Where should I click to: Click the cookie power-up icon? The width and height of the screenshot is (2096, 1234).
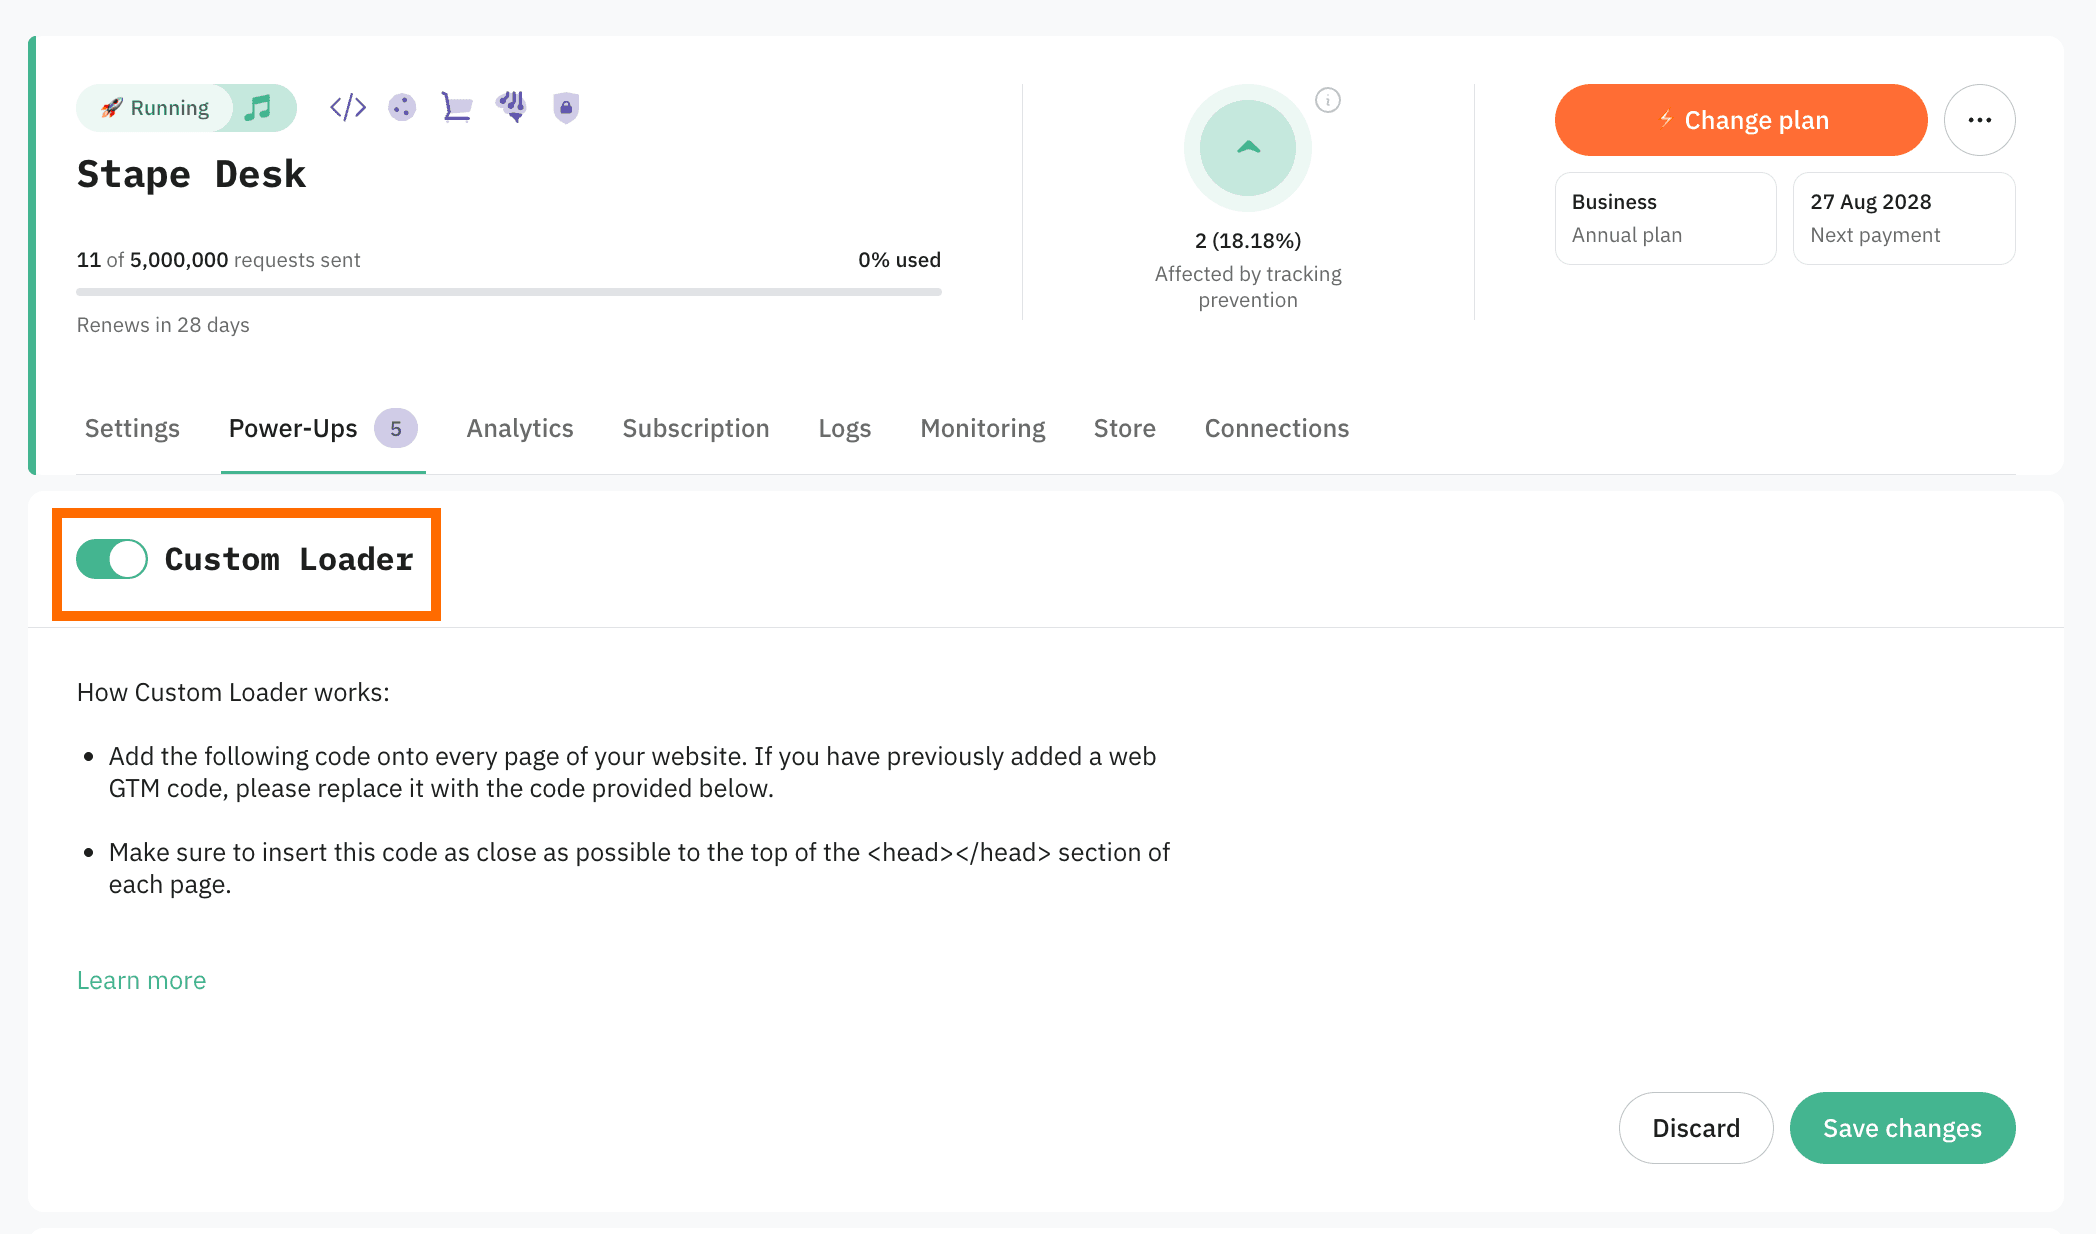pos(402,107)
